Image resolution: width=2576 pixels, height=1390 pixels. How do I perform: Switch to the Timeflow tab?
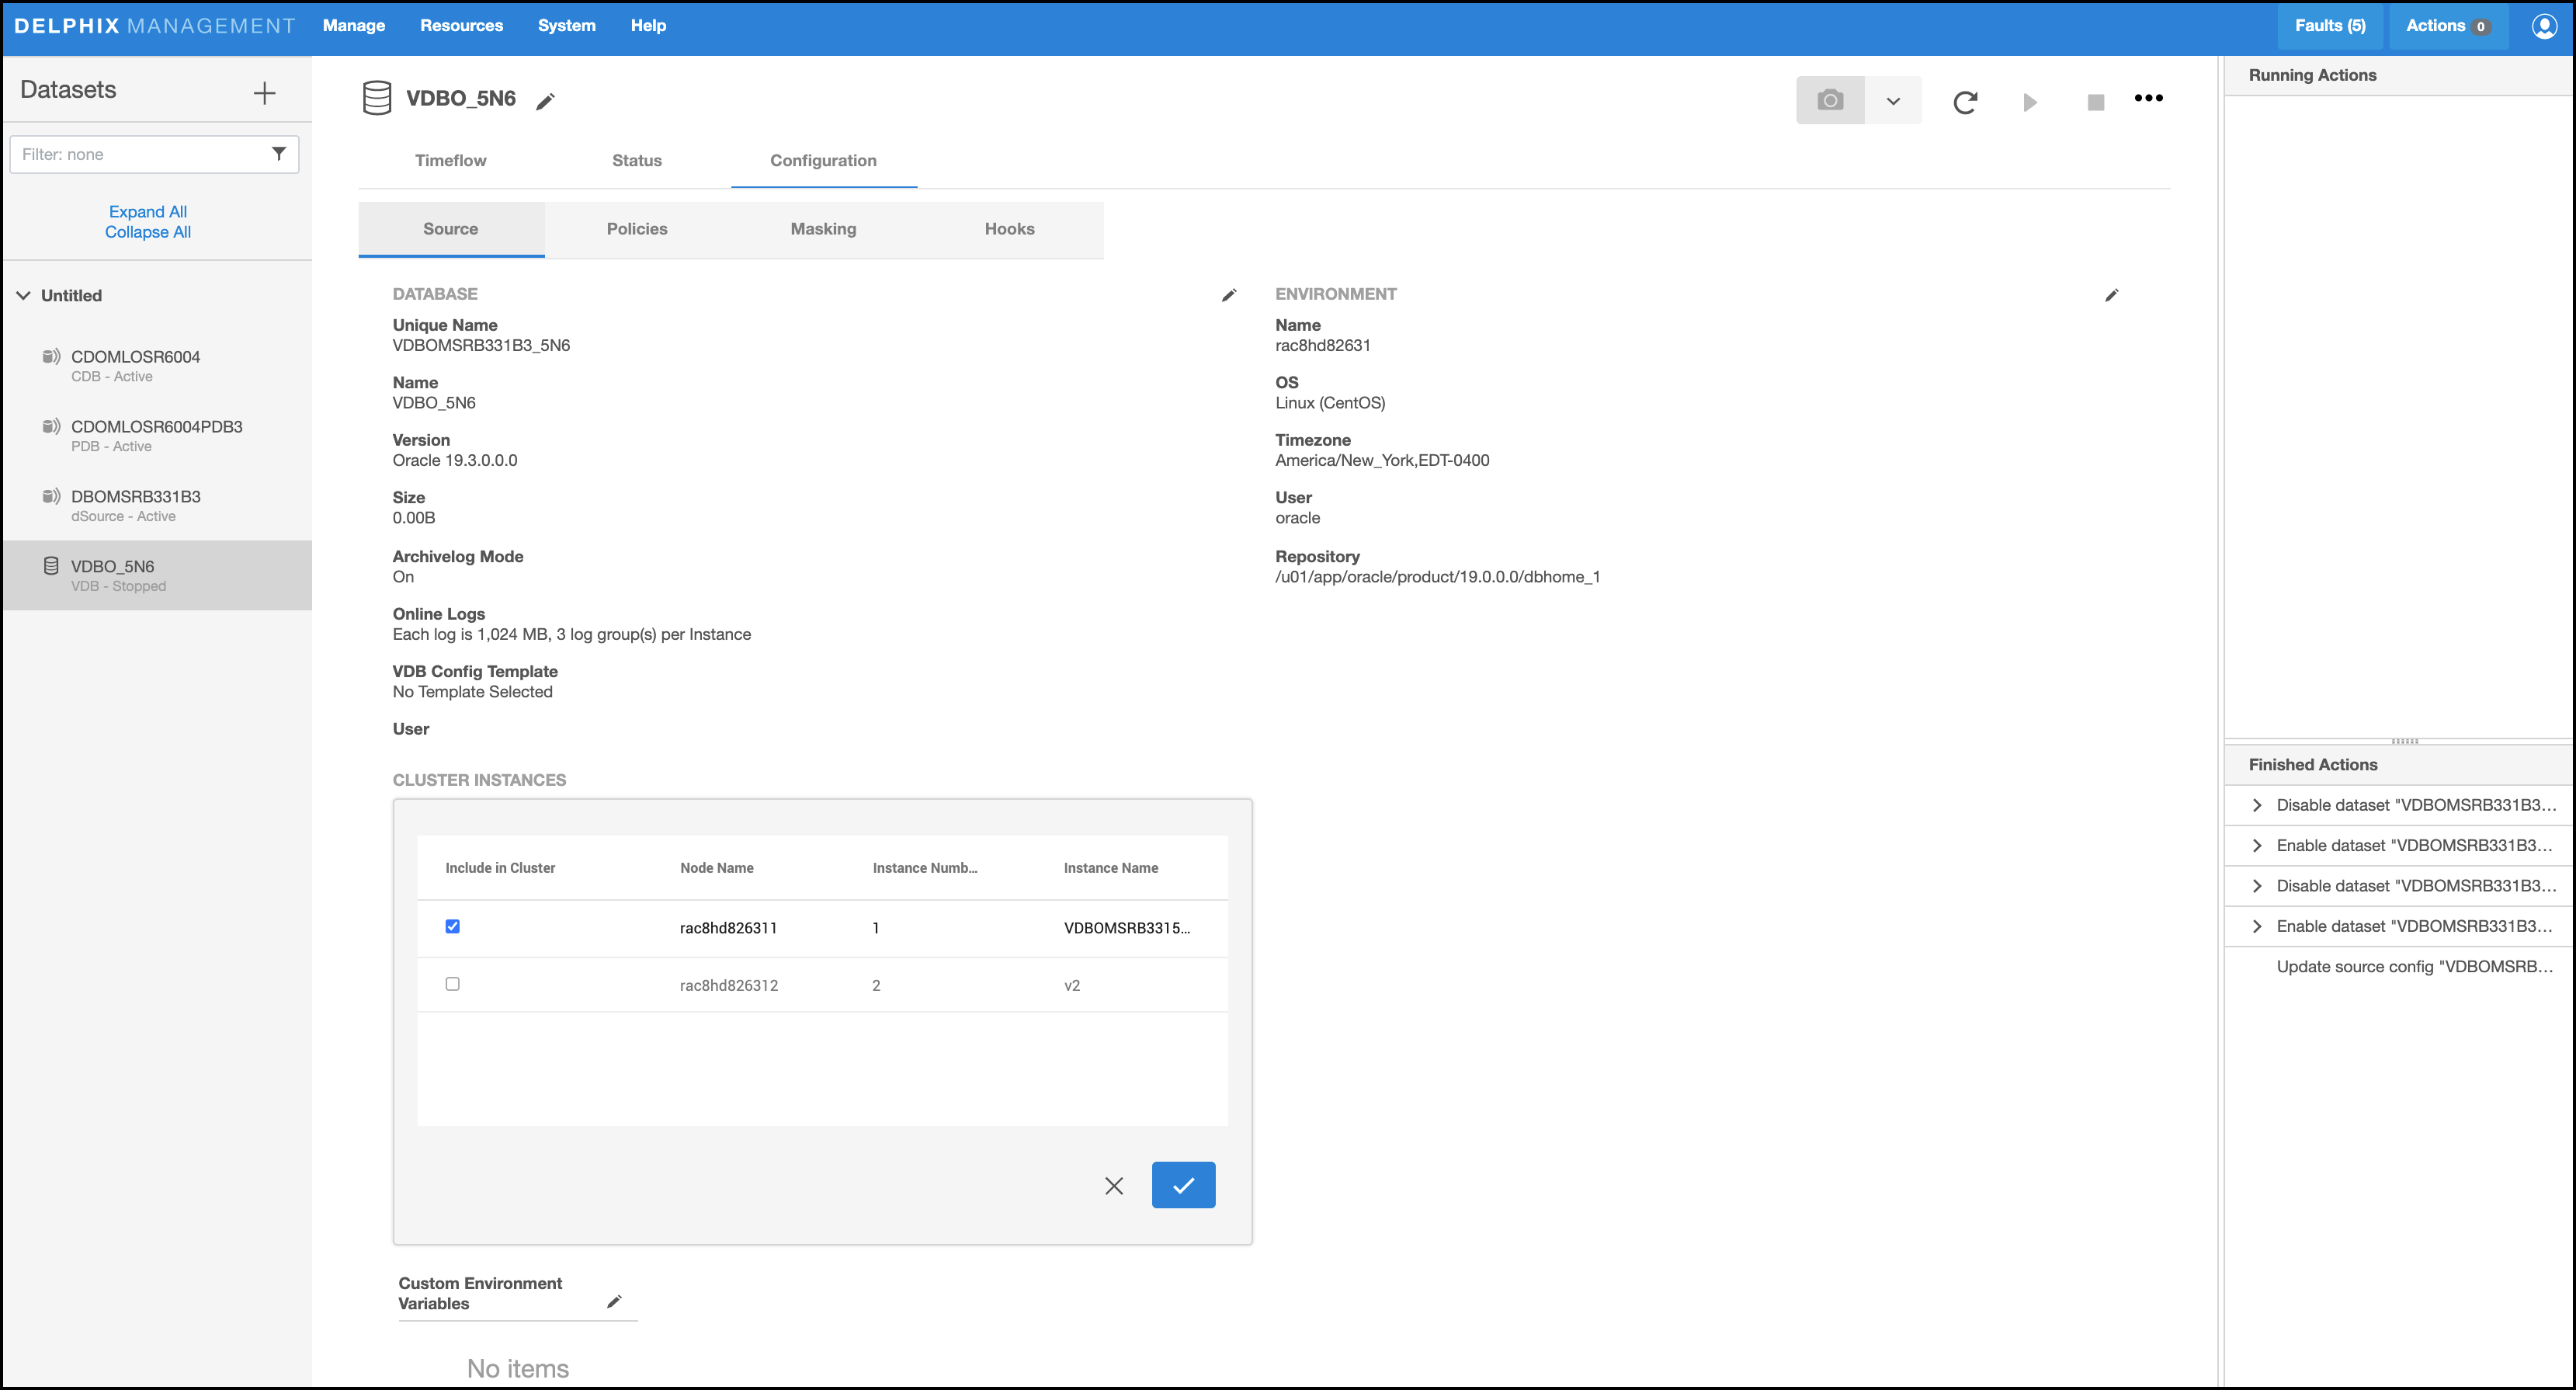(x=450, y=160)
